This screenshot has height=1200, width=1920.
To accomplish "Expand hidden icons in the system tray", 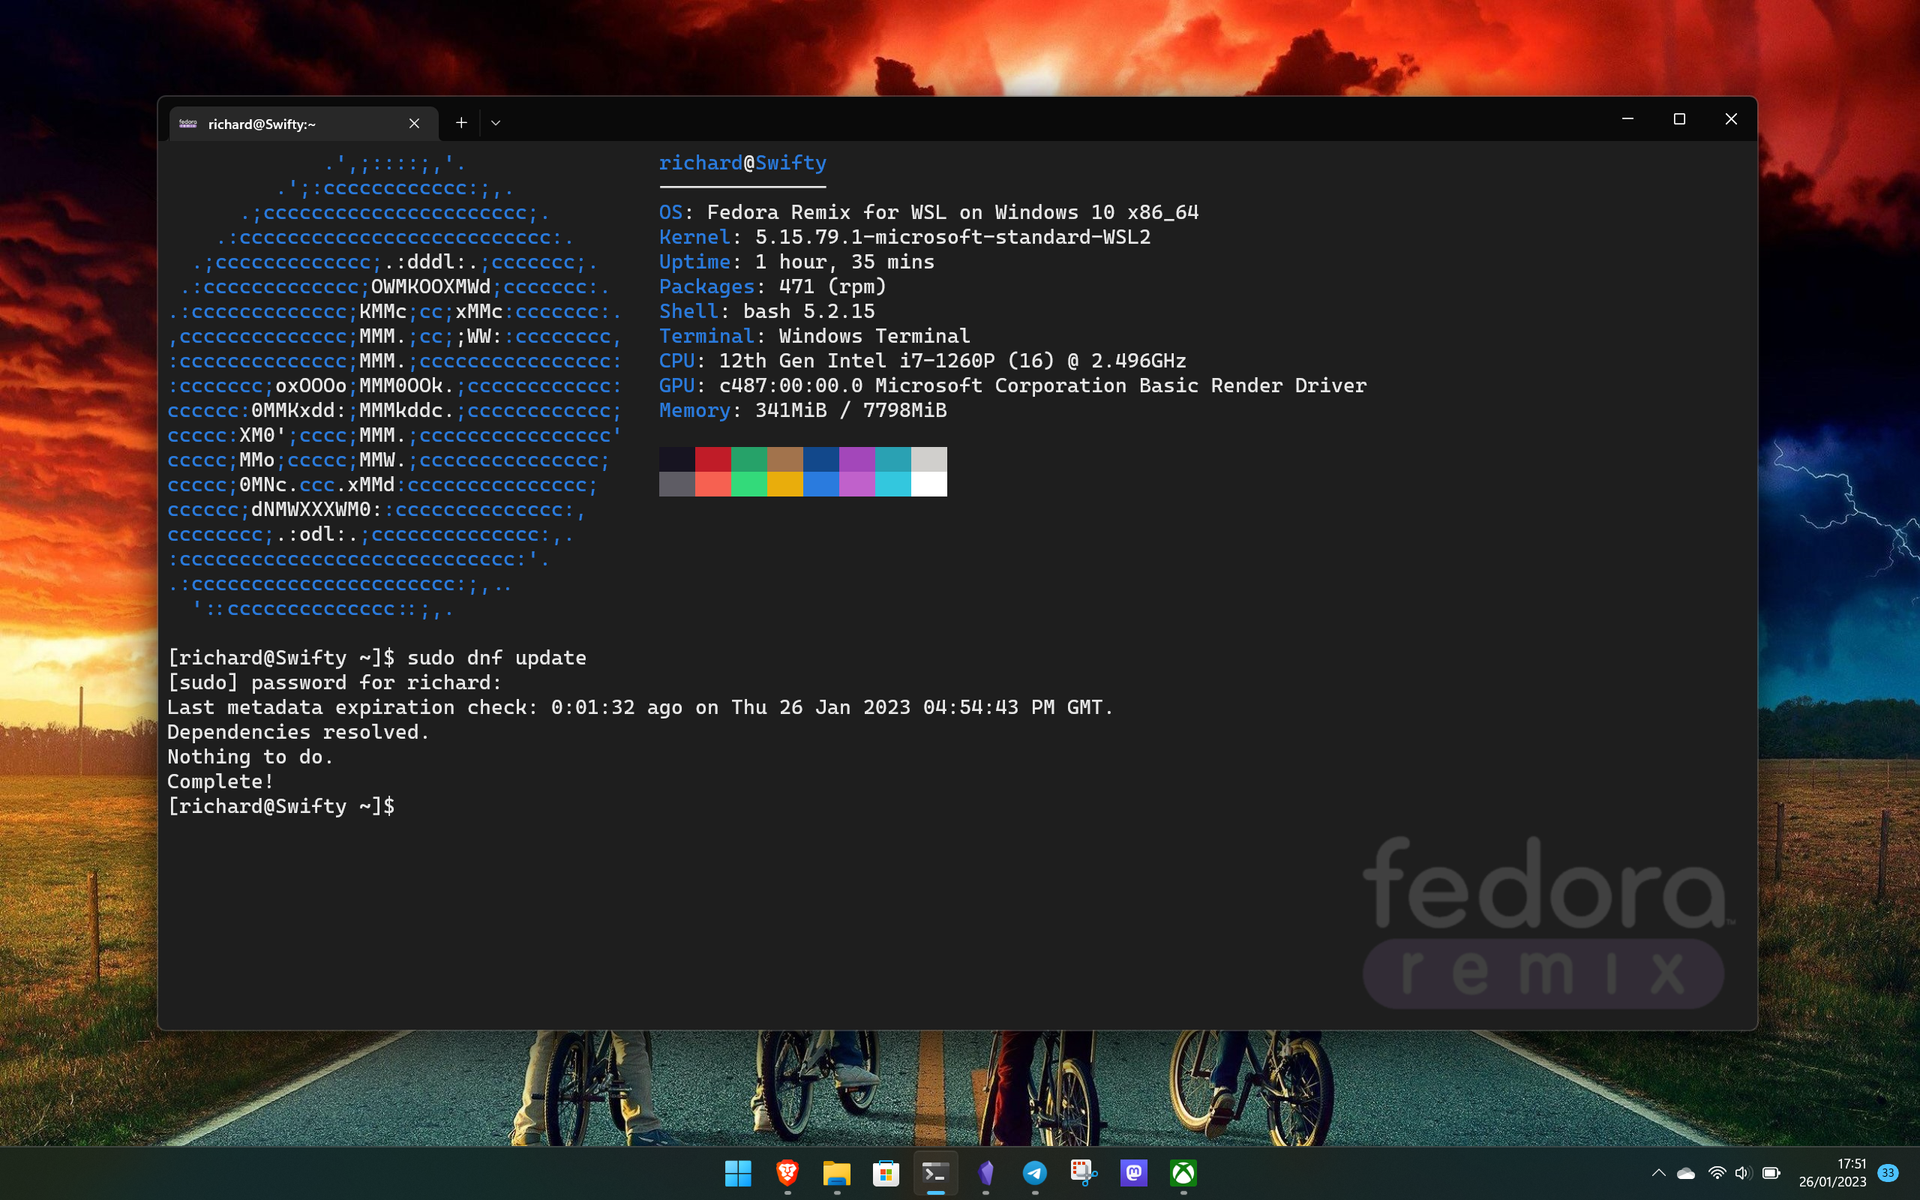I will [1658, 1173].
